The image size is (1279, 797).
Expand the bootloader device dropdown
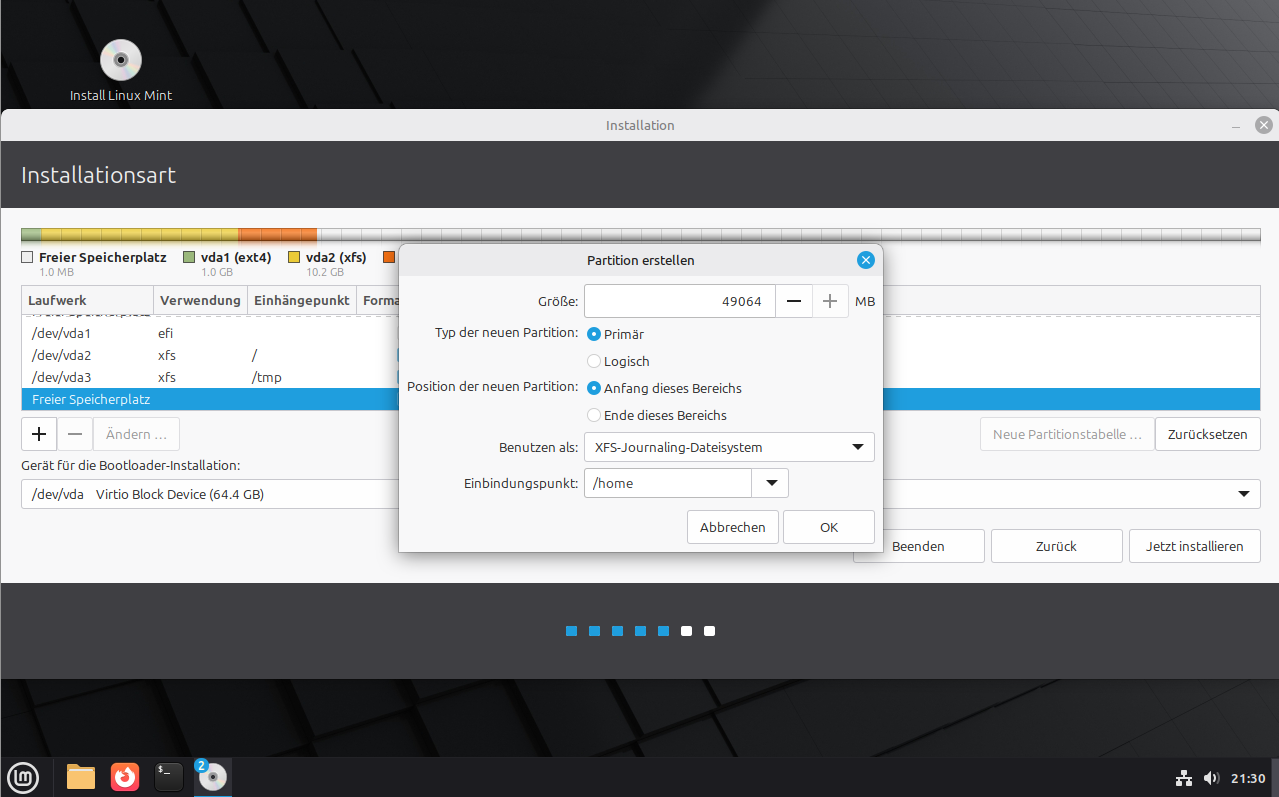click(1243, 494)
